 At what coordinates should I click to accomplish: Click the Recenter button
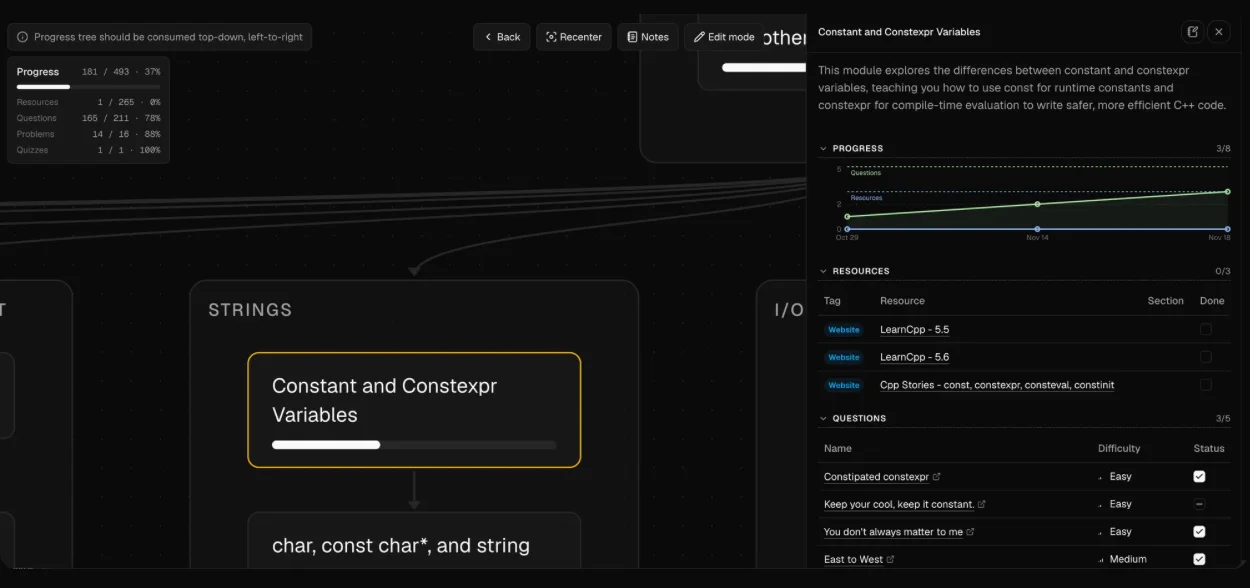pos(574,37)
